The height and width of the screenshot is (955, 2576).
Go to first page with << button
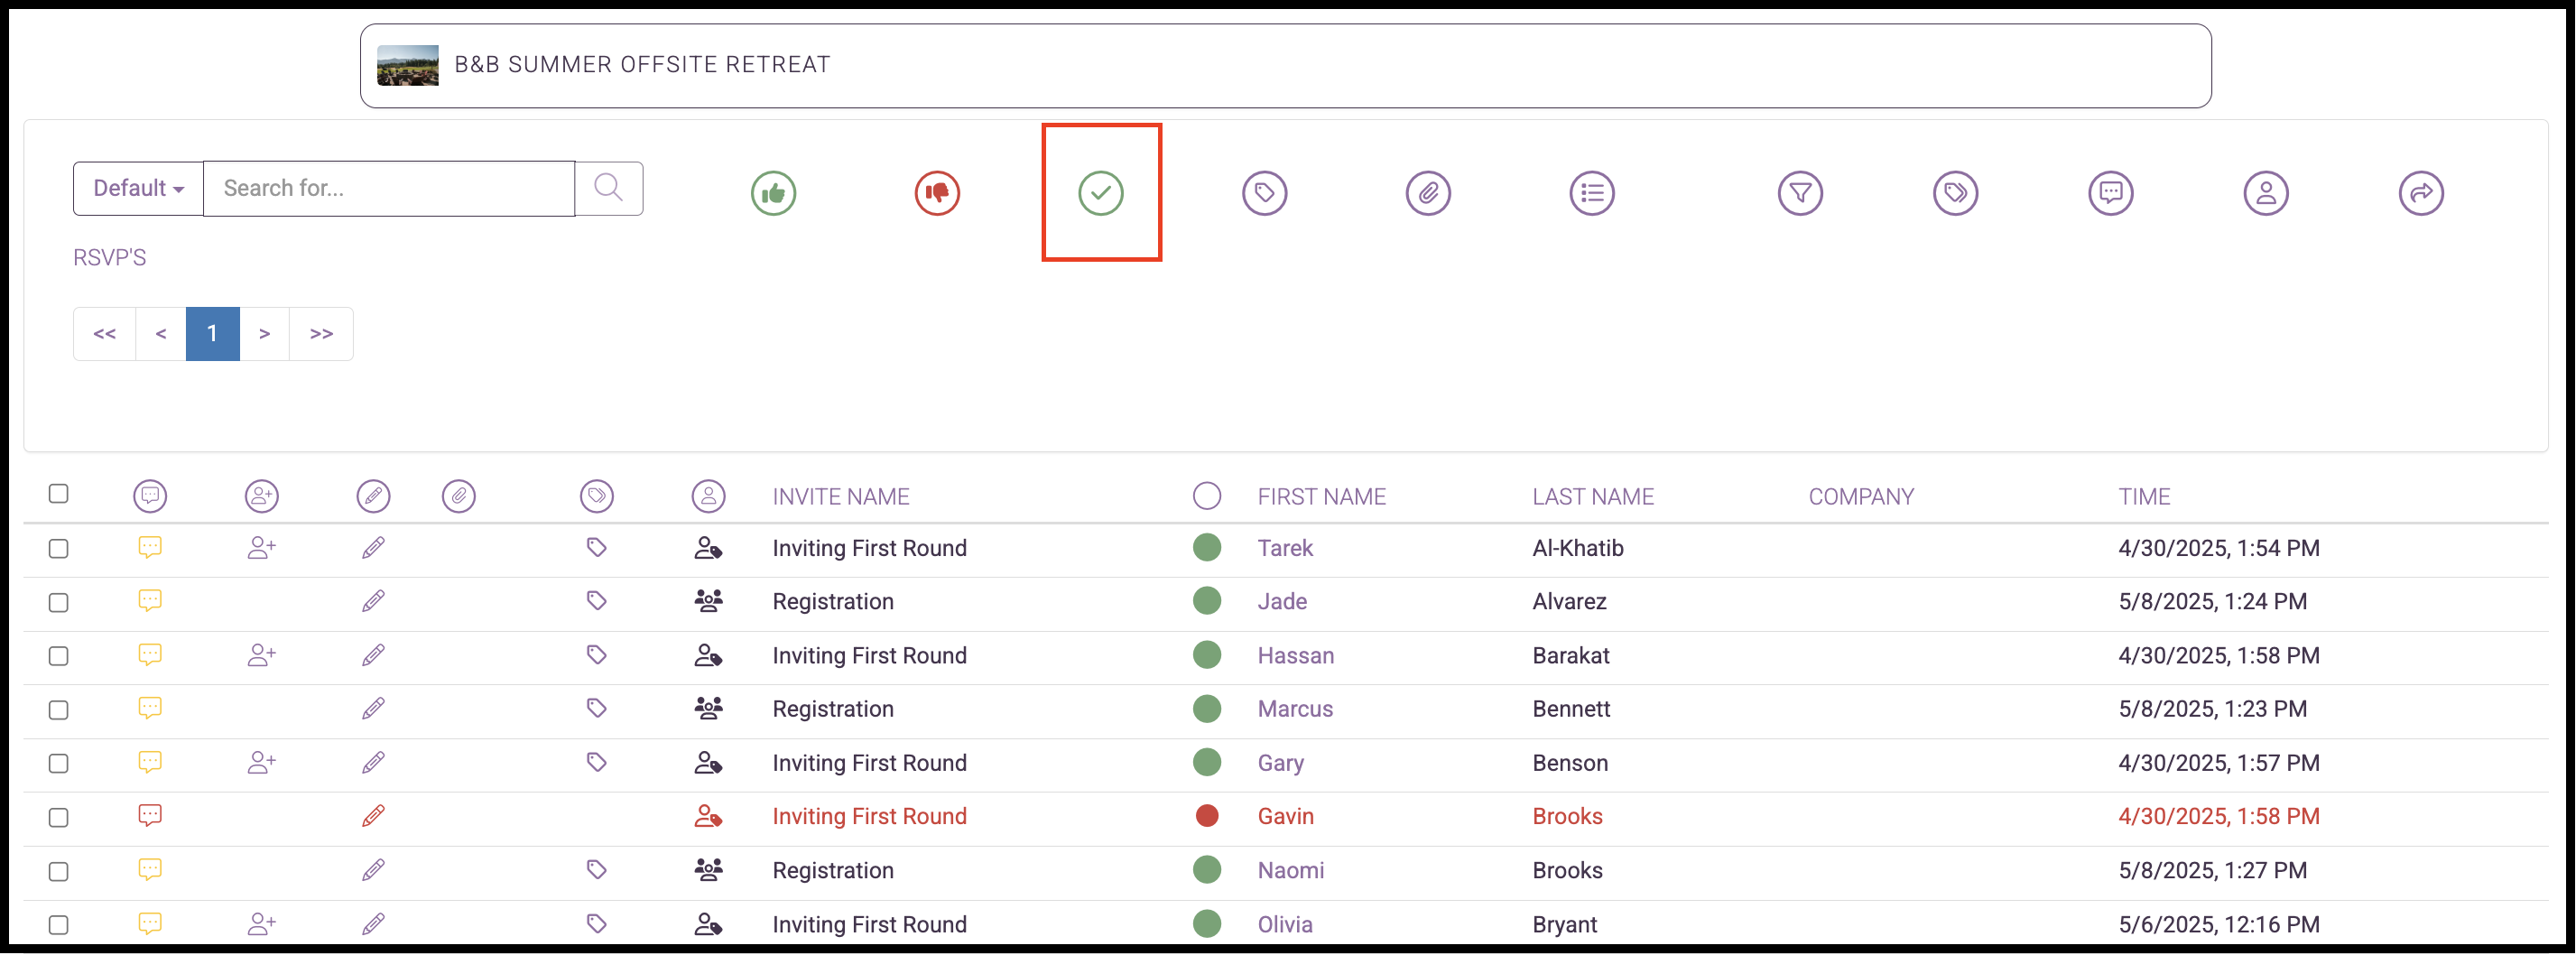point(104,334)
